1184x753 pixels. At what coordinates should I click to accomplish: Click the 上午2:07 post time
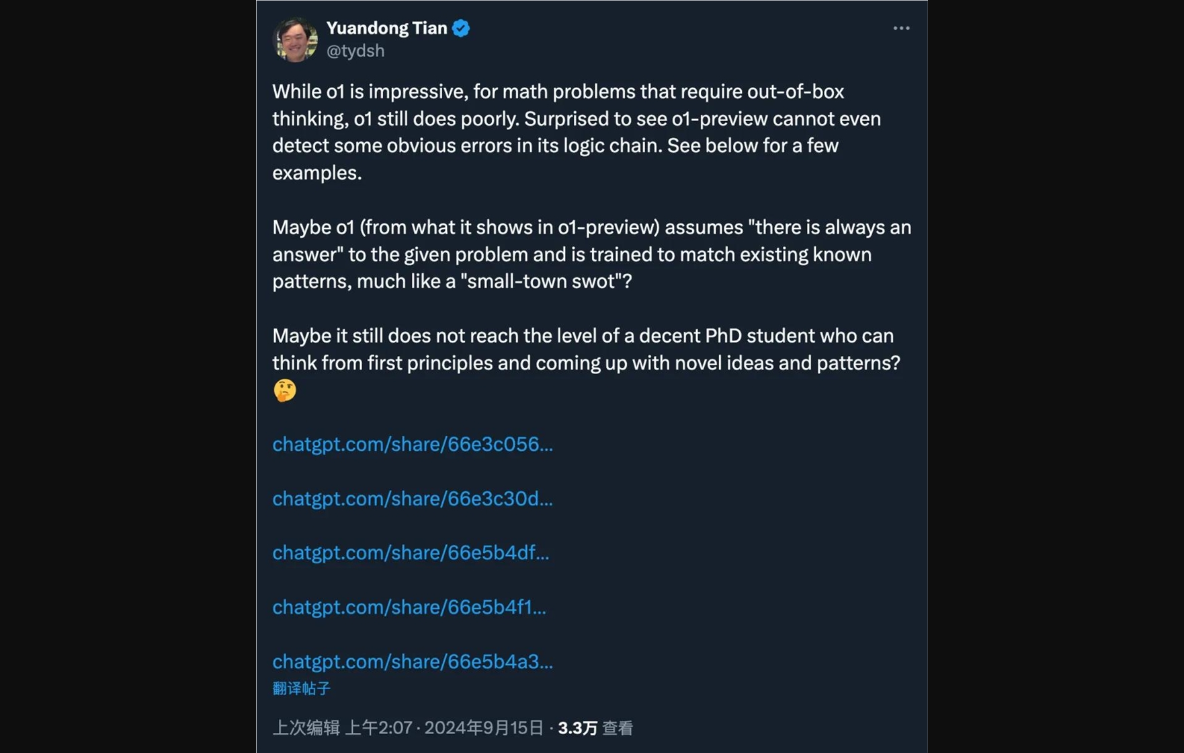379,728
